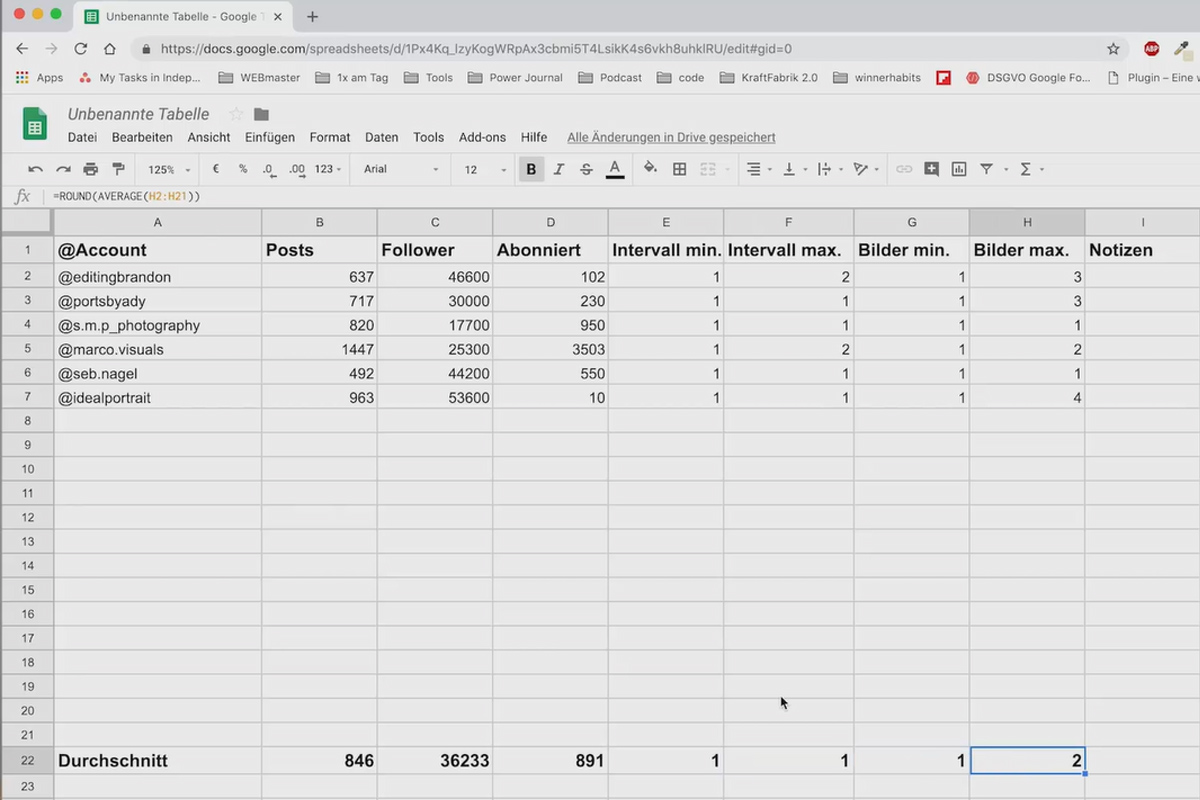Open the Datei menu
The width and height of the screenshot is (1200, 800).
click(82, 137)
